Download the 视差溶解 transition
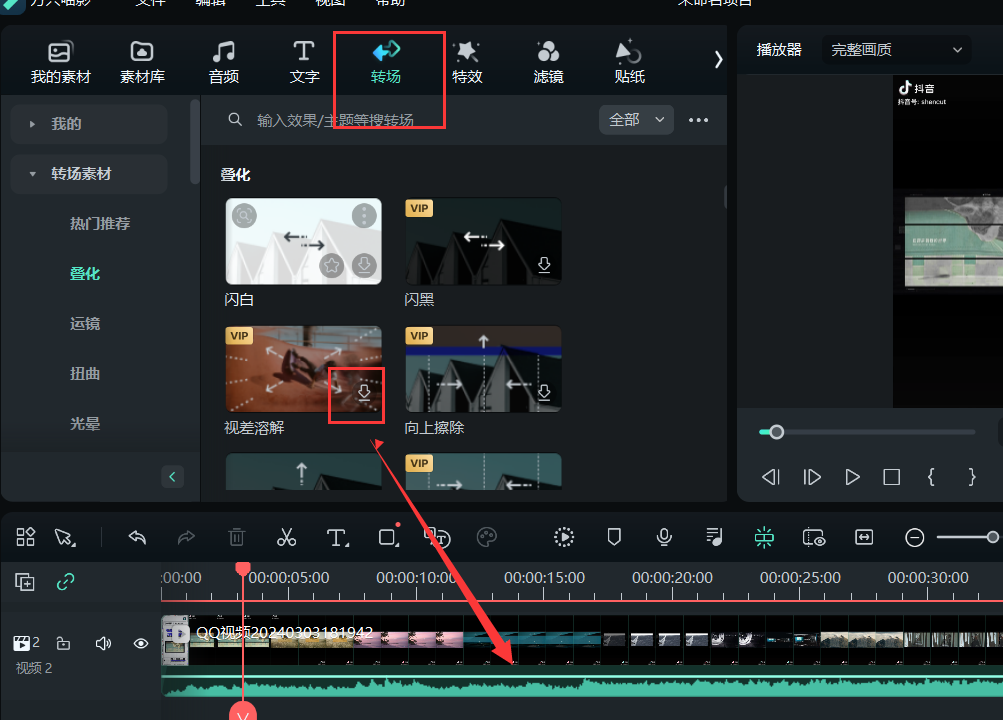 click(x=364, y=393)
